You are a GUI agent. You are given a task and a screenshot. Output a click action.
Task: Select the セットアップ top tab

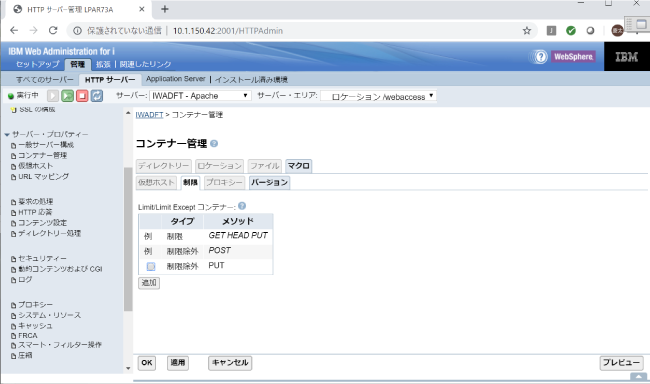pos(37,64)
